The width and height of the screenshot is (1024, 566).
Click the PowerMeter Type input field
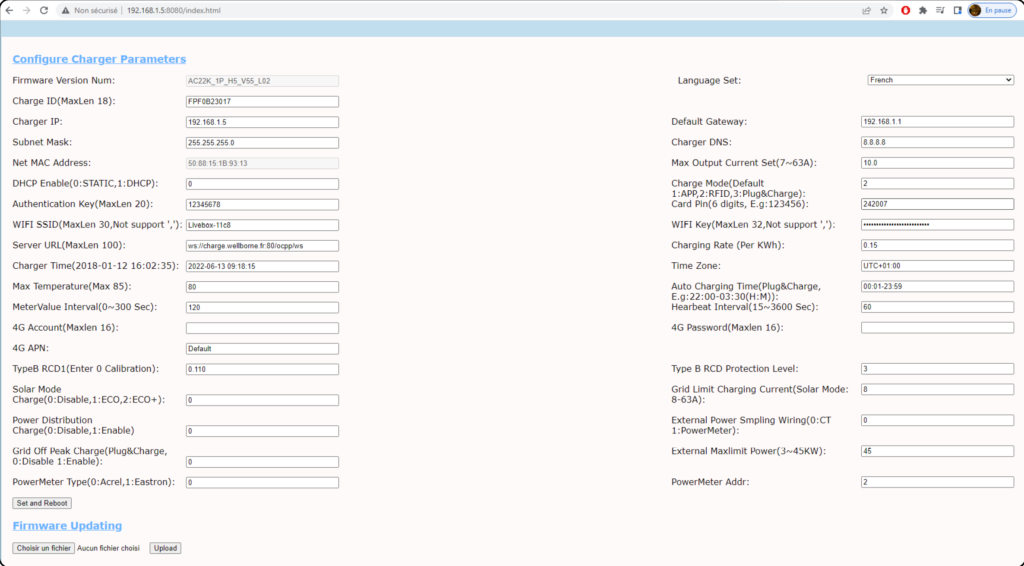[x=262, y=483]
